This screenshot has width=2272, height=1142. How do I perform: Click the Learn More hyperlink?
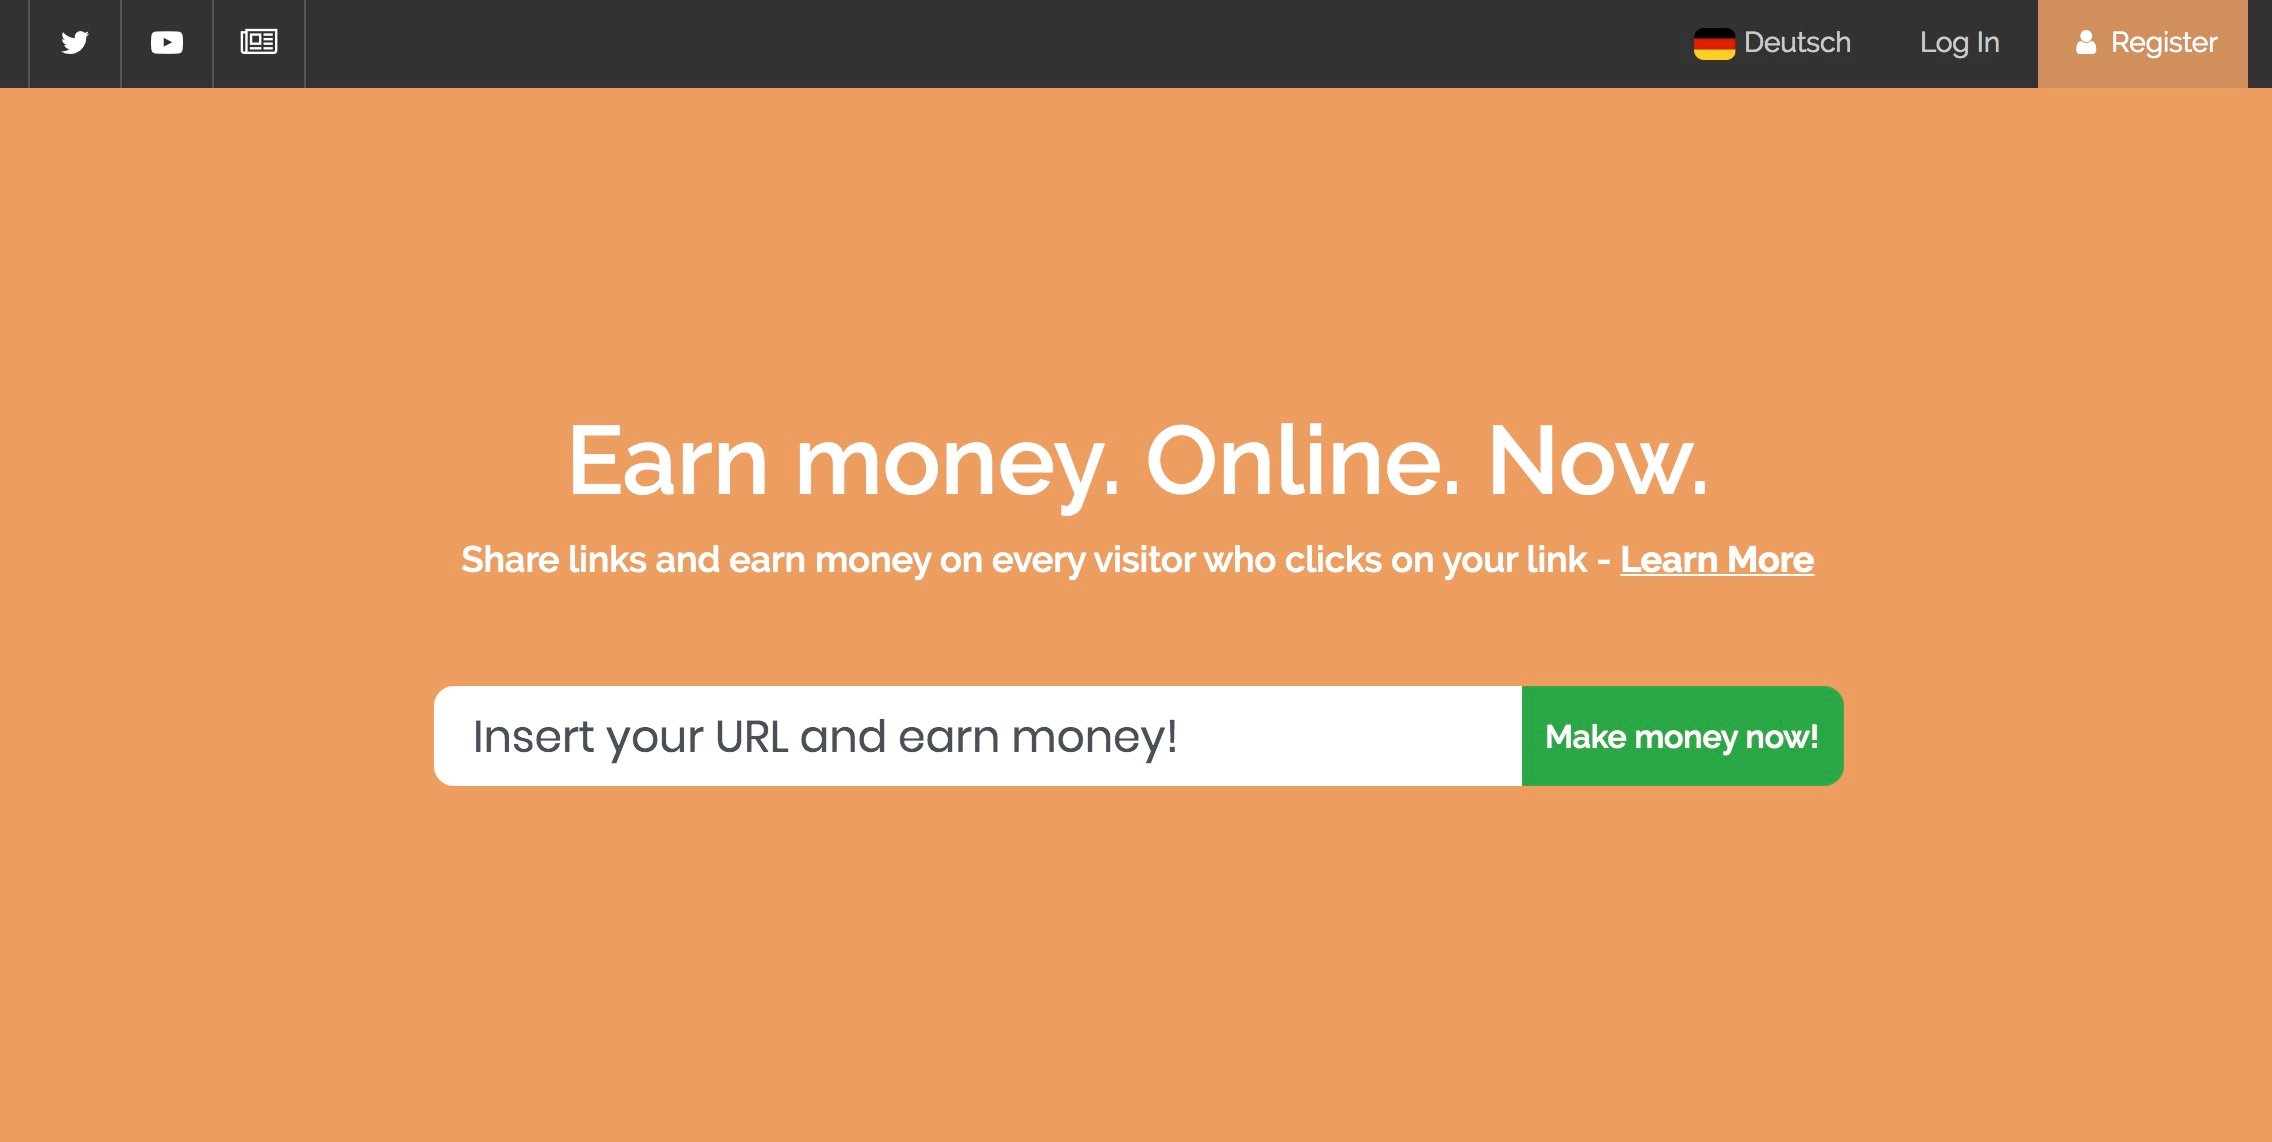(1716, 559)
